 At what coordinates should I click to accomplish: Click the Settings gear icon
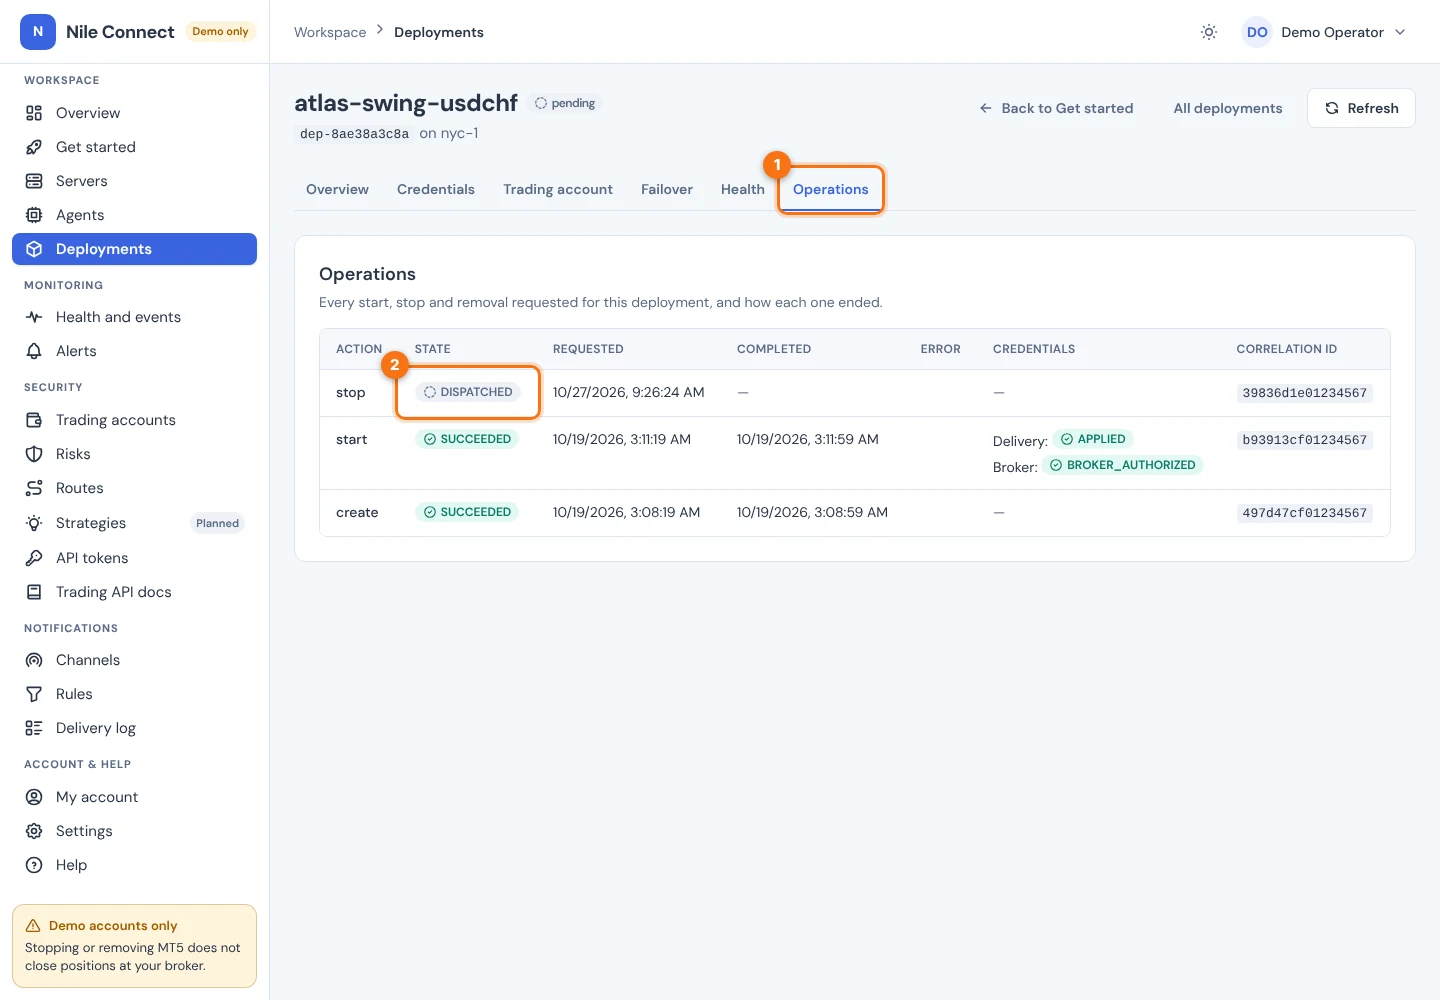pos(34,831)
